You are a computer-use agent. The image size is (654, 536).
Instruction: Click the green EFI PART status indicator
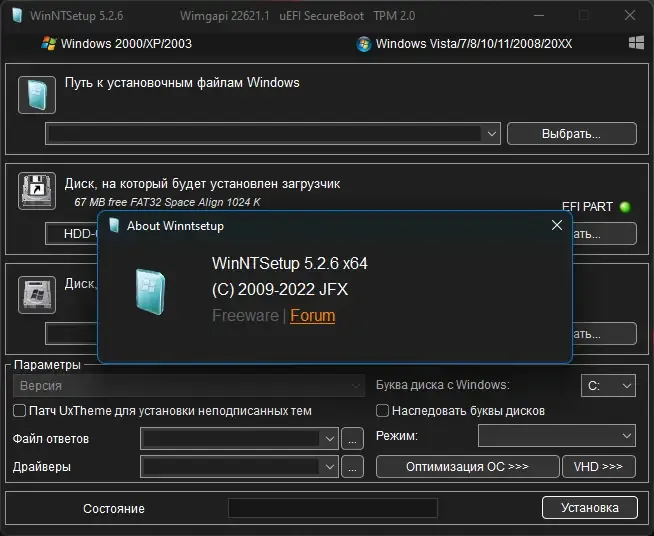tap(625, 207)
